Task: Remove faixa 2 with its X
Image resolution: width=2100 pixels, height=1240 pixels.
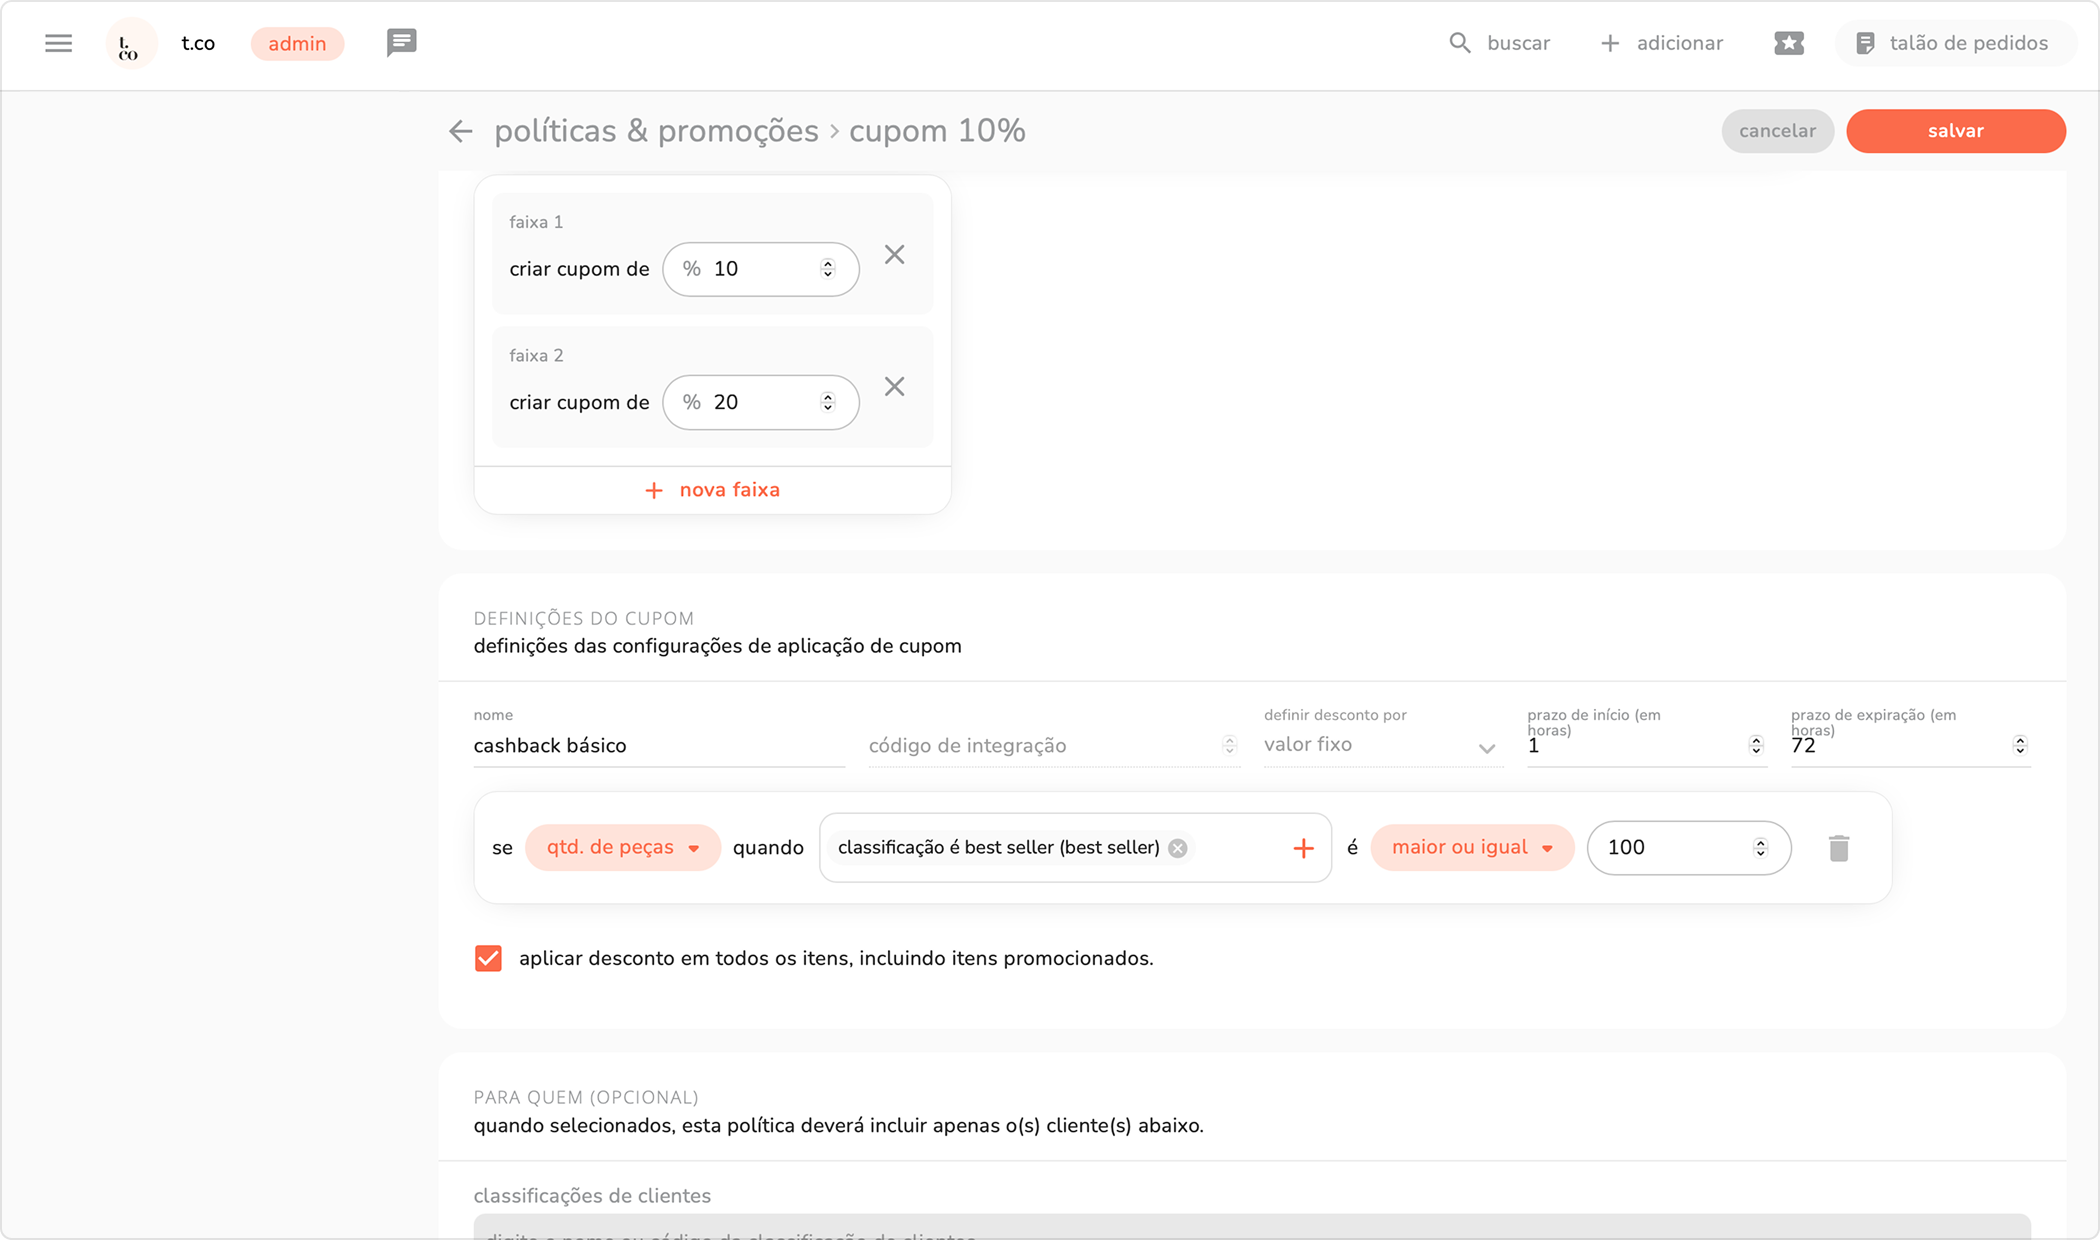Action: point(894,387)
